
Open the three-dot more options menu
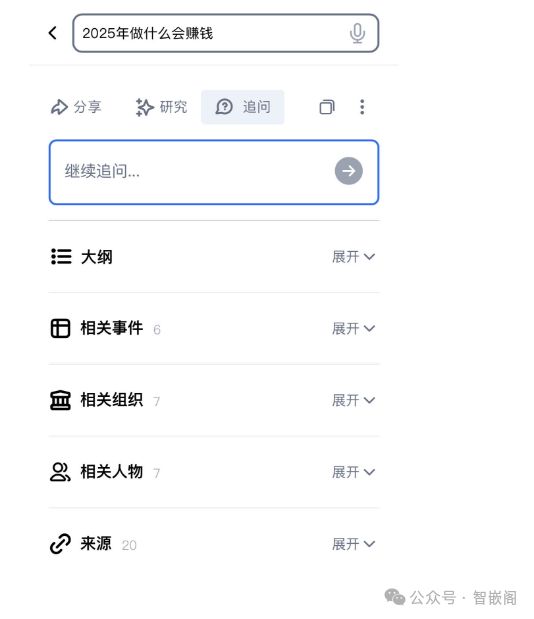coord(362,107)
